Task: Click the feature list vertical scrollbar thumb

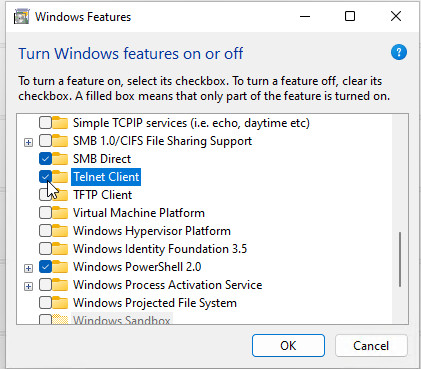Action: pos(400,259)
